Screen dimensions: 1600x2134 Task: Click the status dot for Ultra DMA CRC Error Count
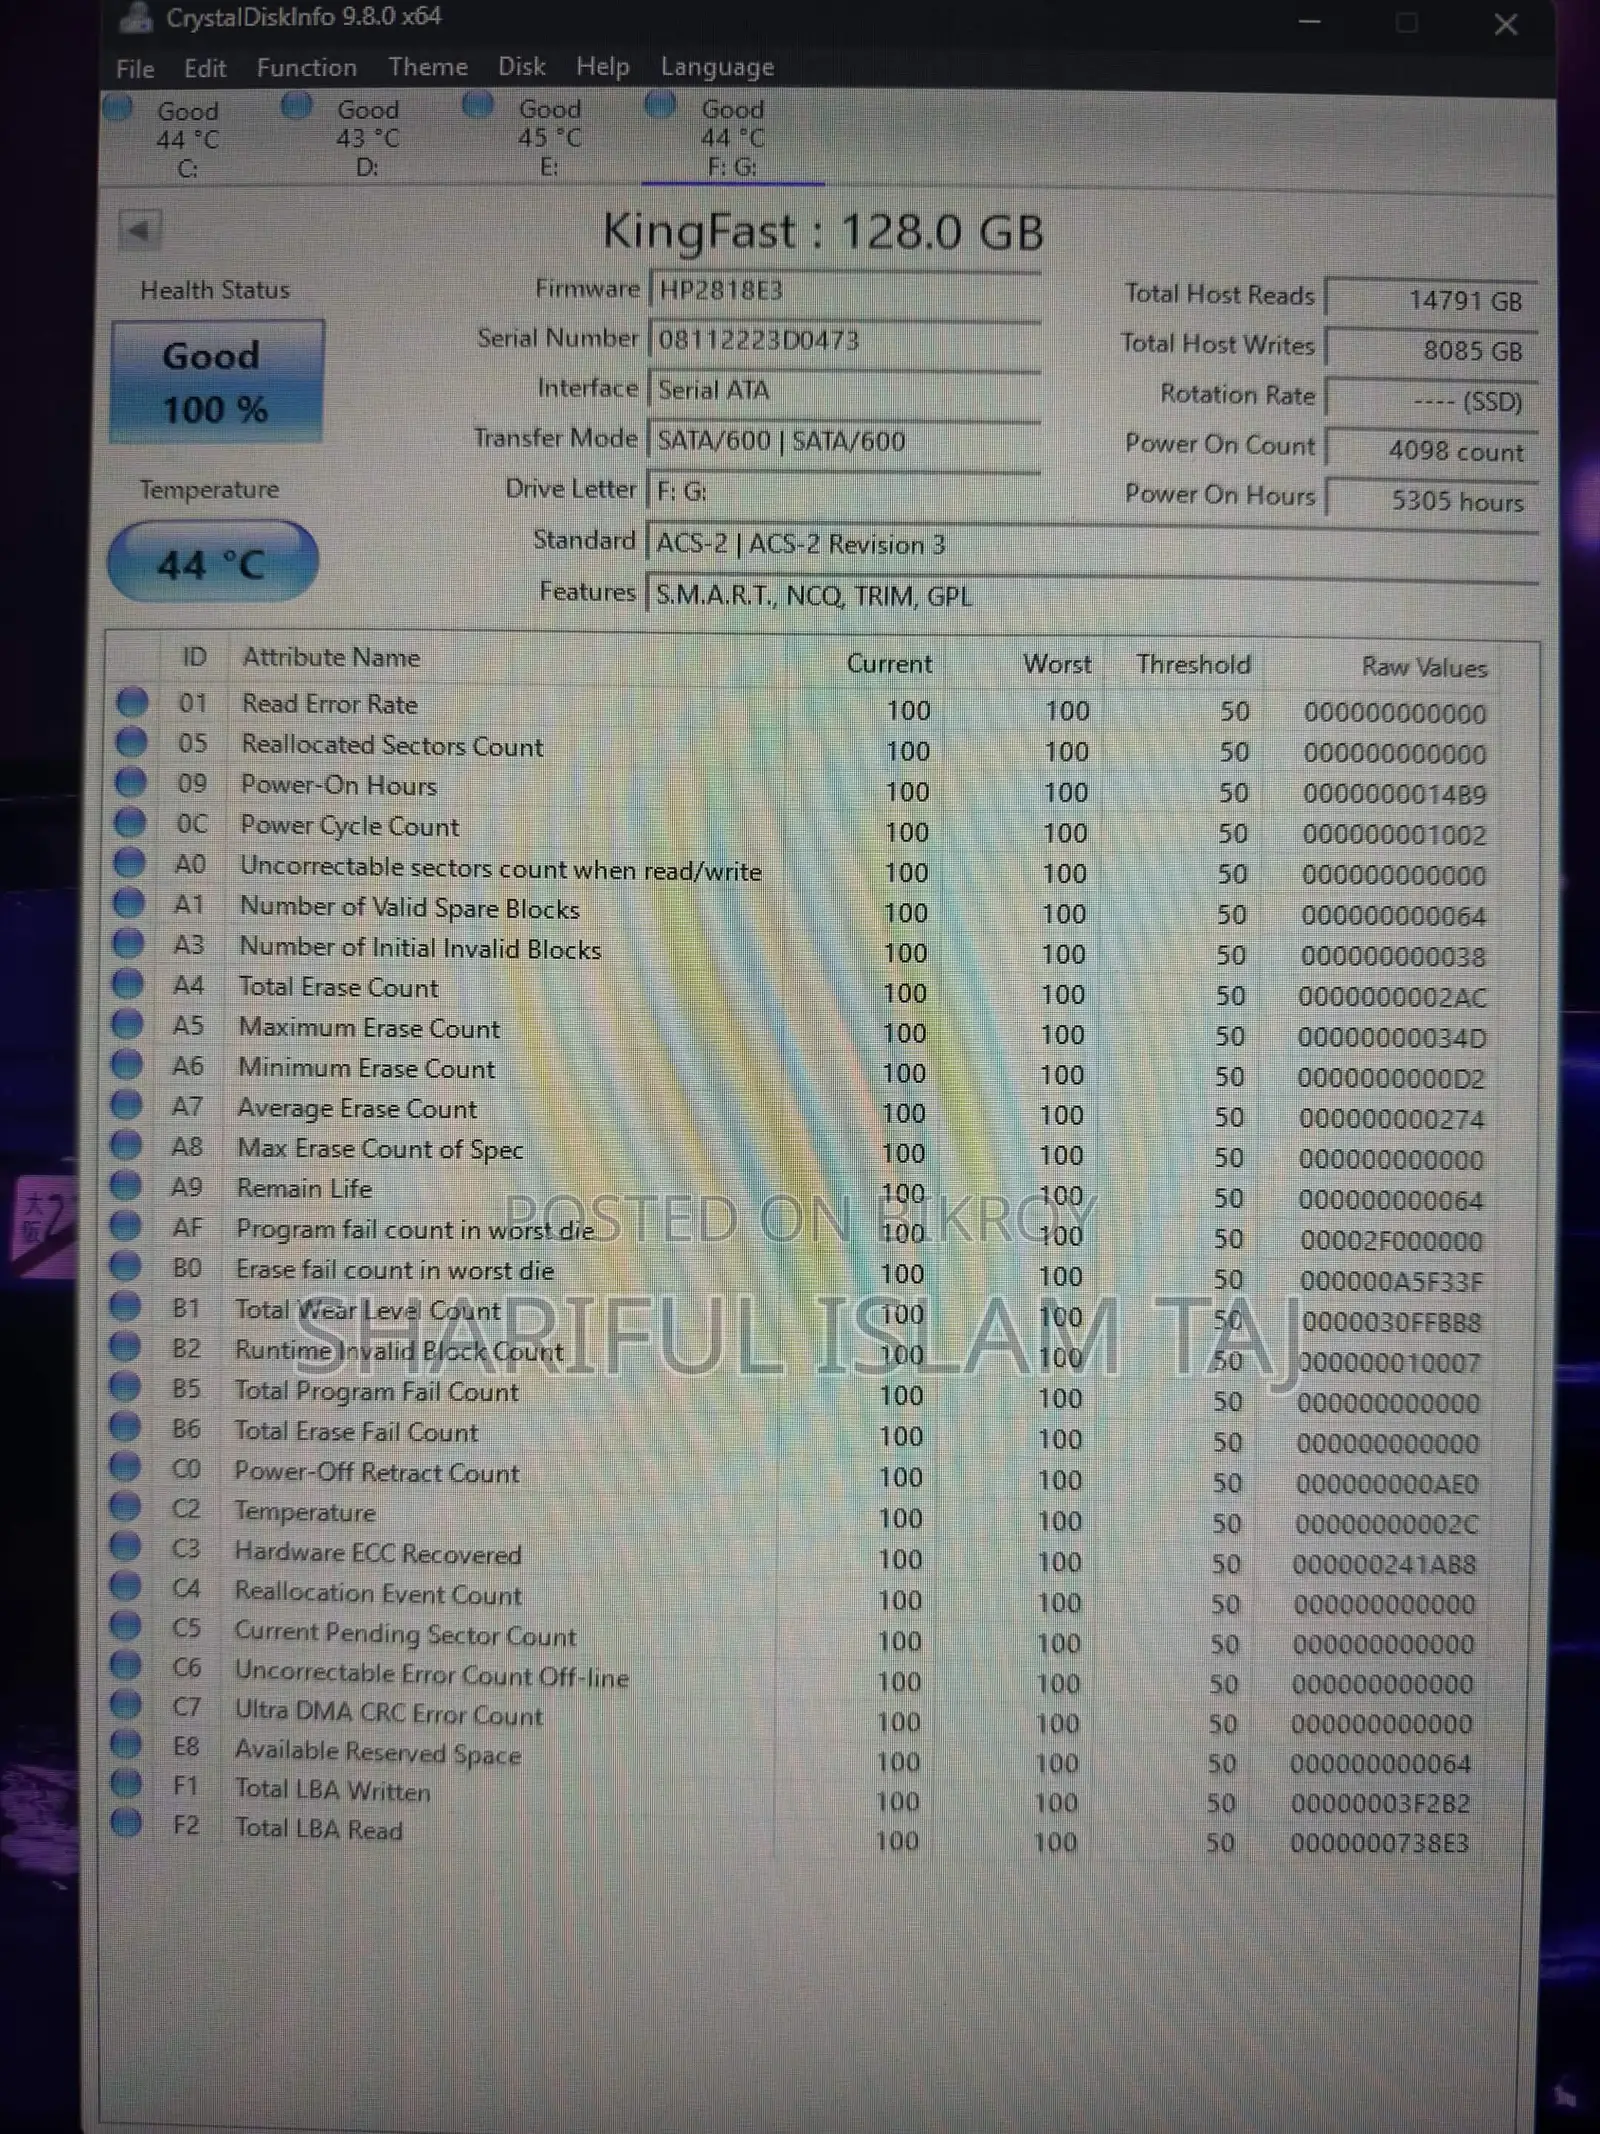pyautogui.click(x=125, y=1704)
